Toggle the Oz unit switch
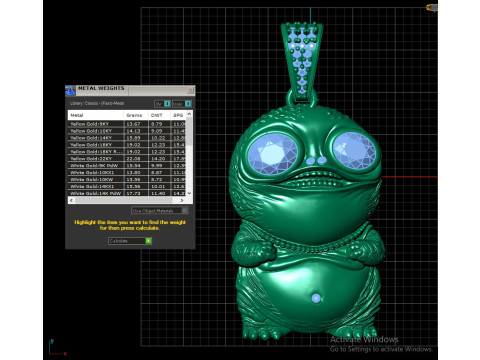This screenshot has height=360, width=480. pos(162,104)
